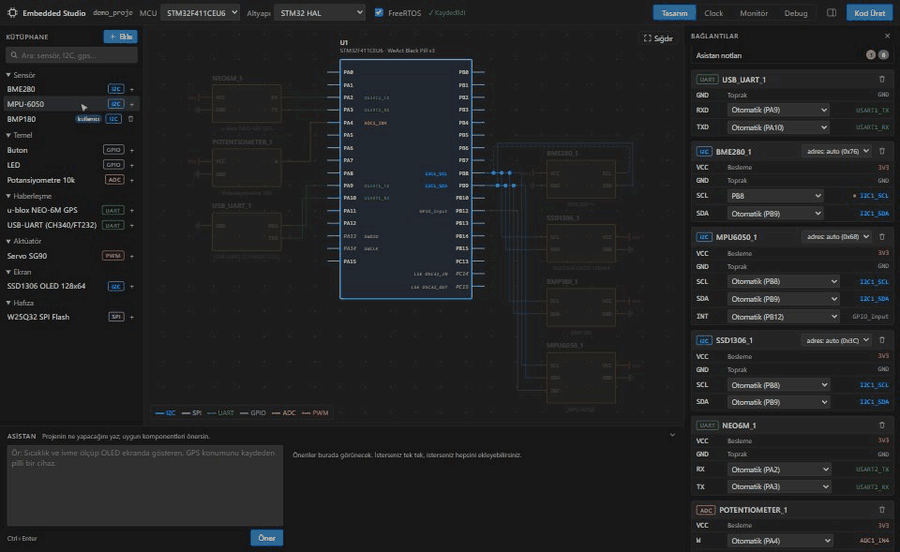
Task: Open NEO6M_1 TX pin dropdown
Action: (779, 487)
